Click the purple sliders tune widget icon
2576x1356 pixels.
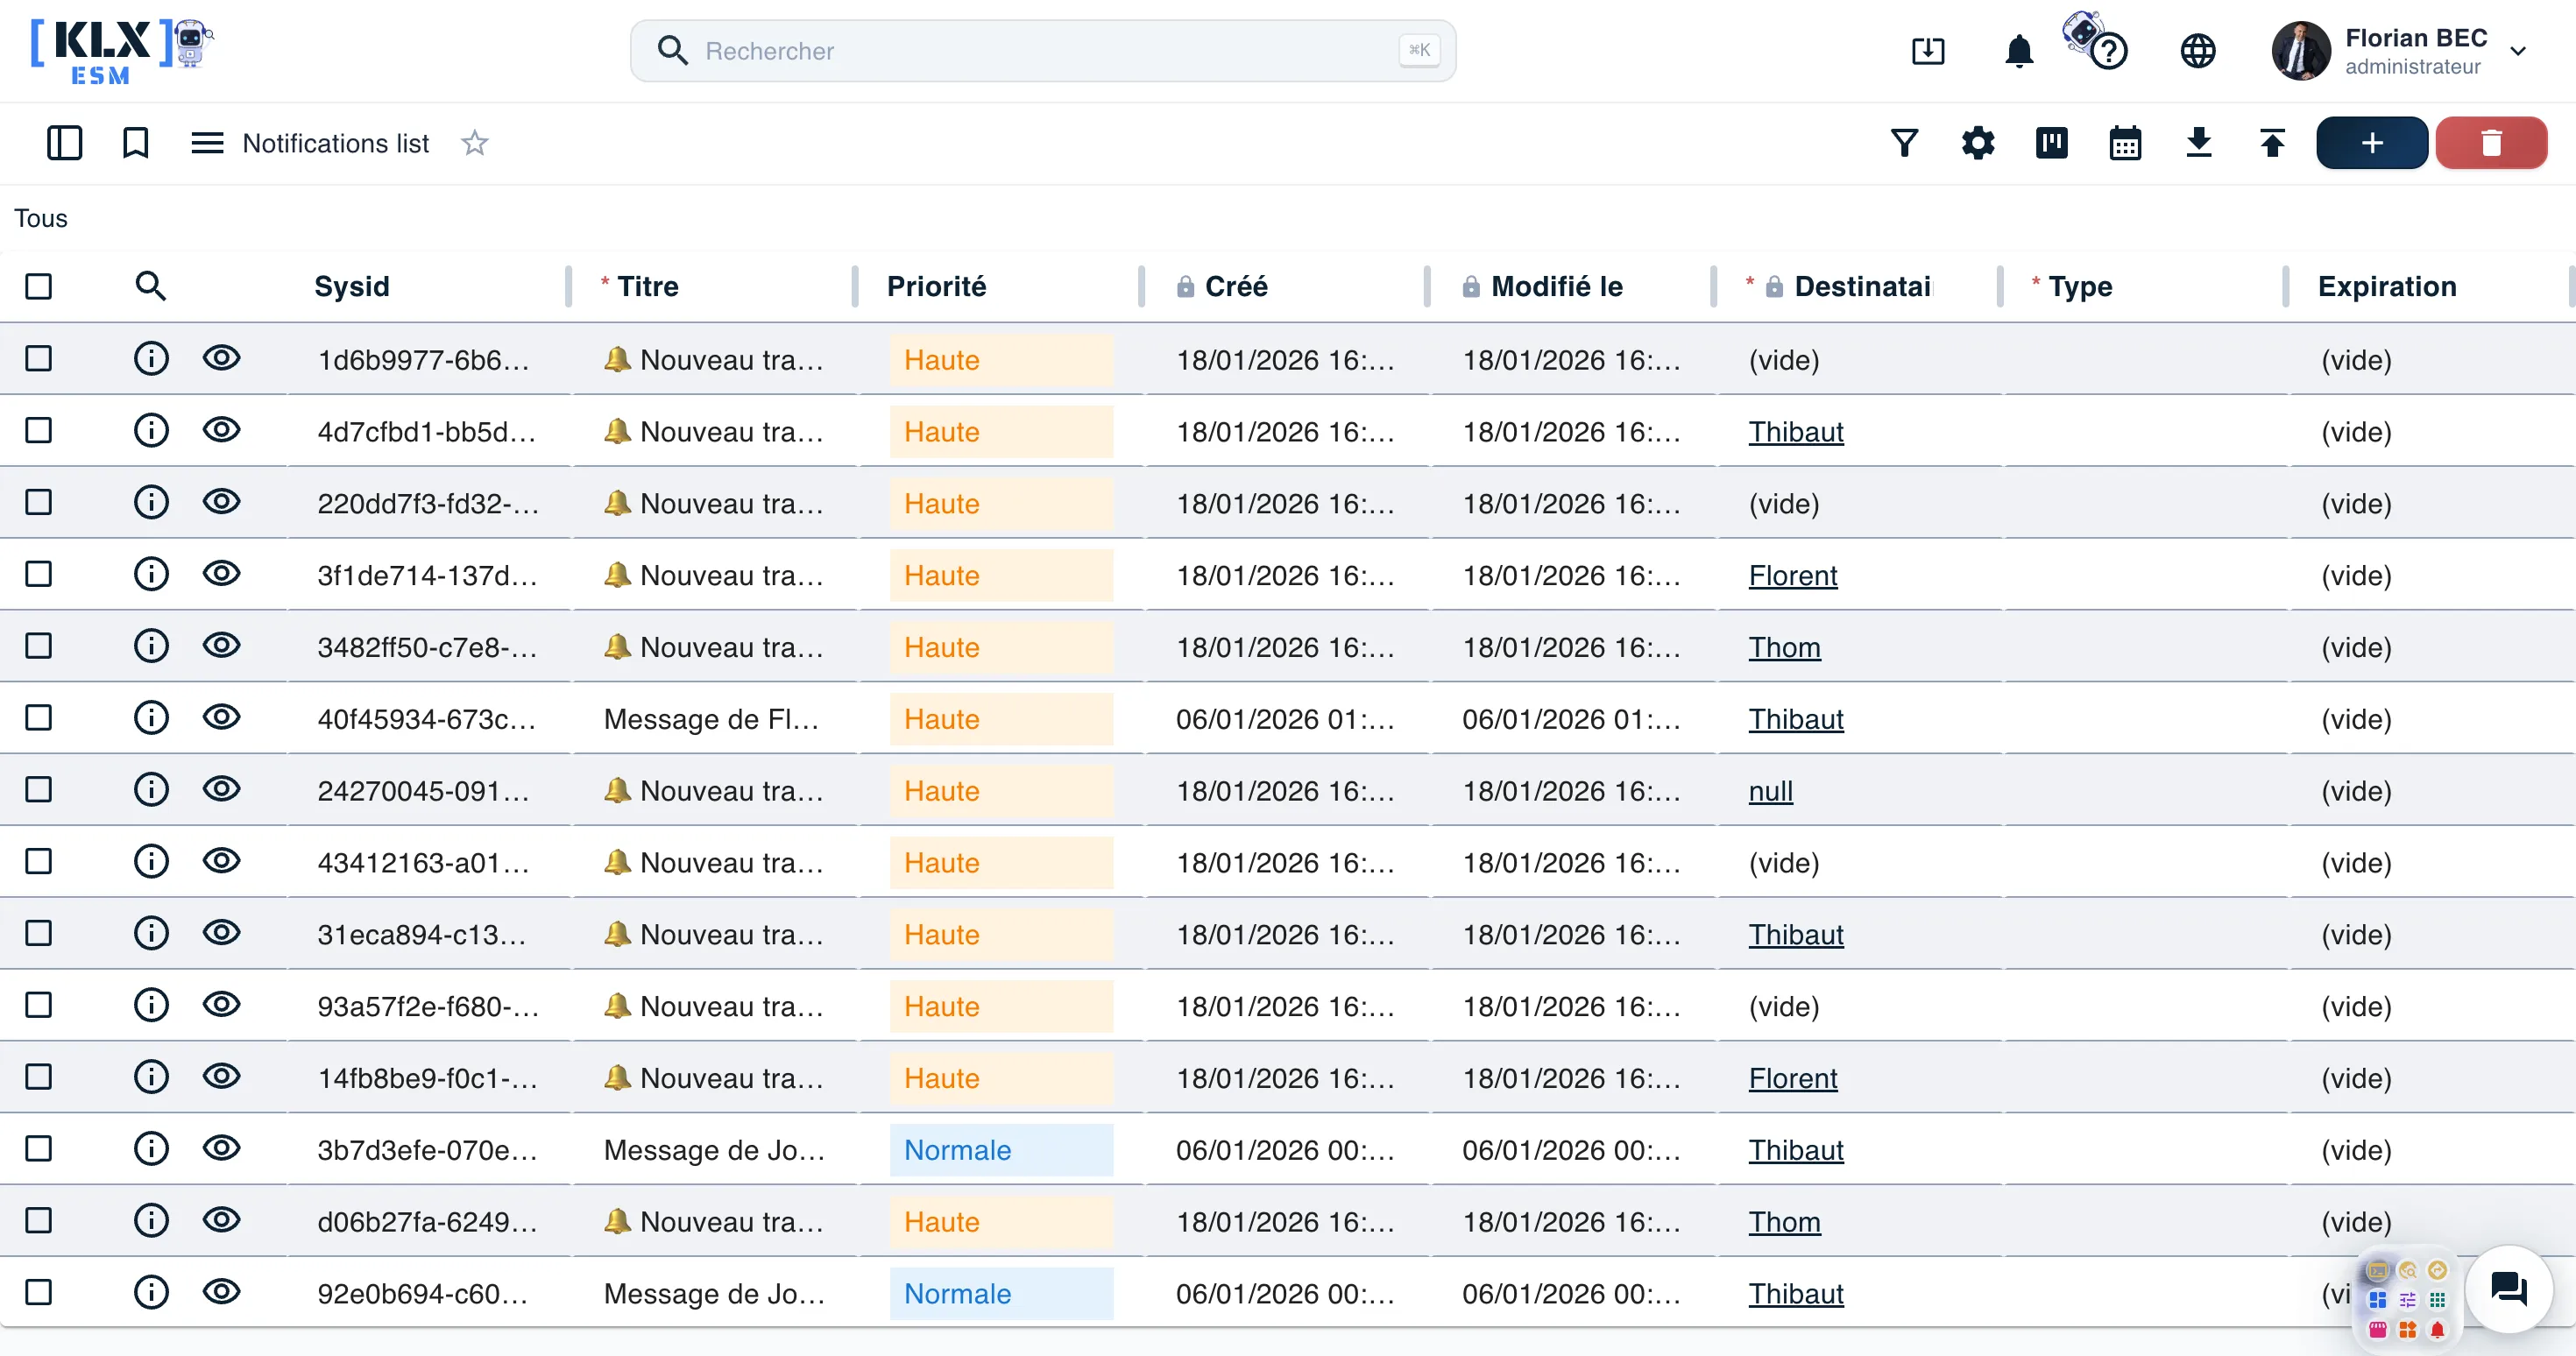pyautogui.click(x=2408, y=1300)
